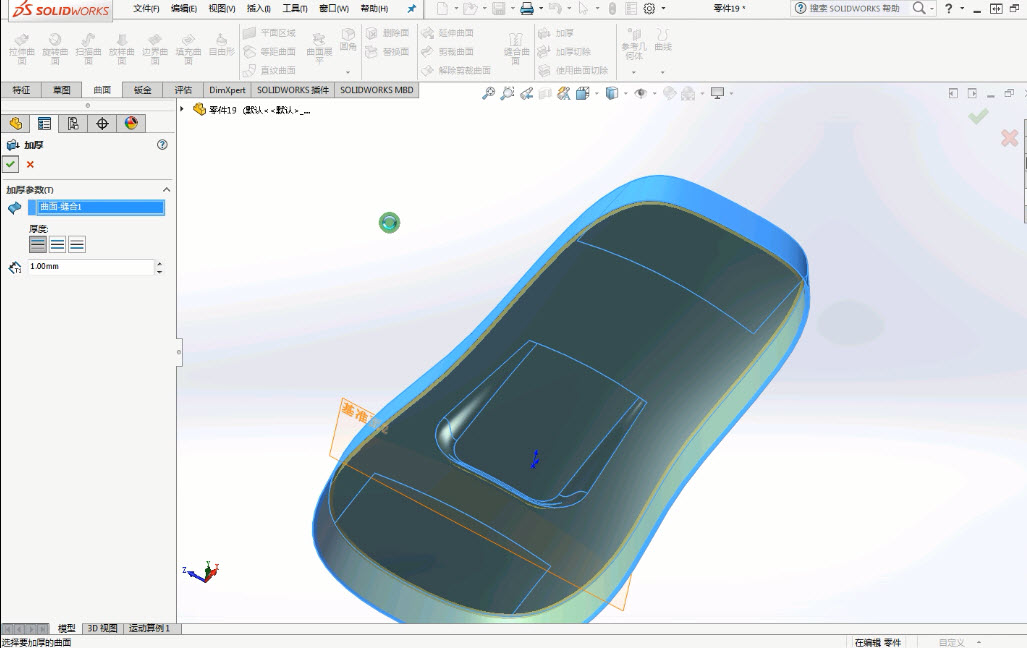Confirm with the graphics-area green checkmark
1027x648 pixels.
pos(979,117)
